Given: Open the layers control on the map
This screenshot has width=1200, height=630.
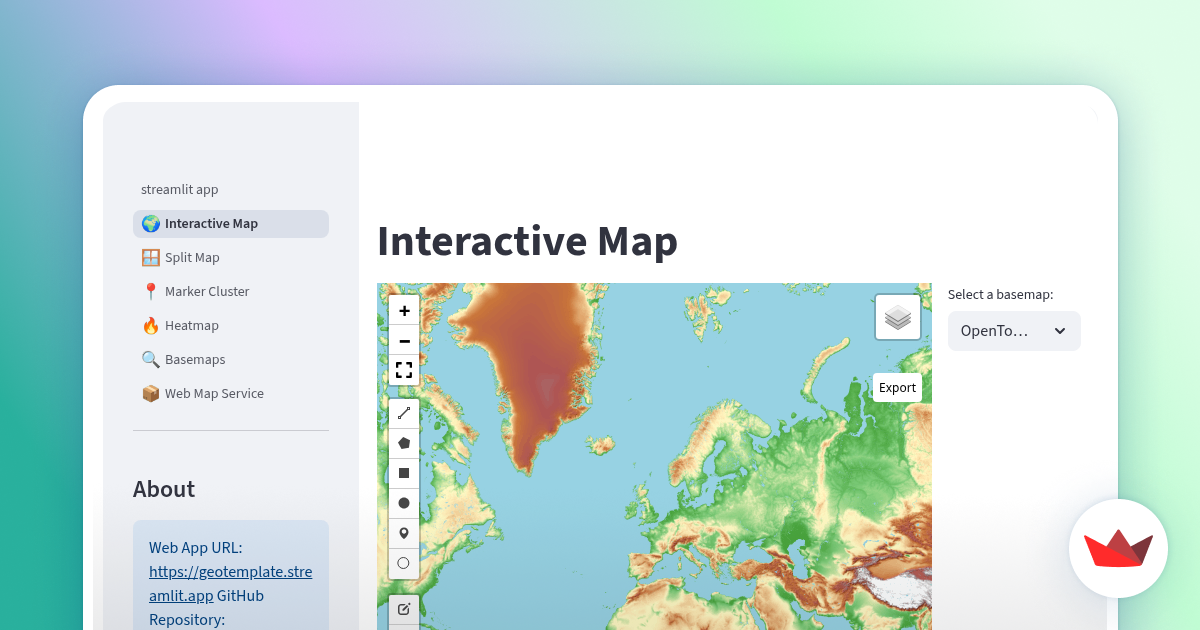Looking at the screenshot, I should (897, 316).
